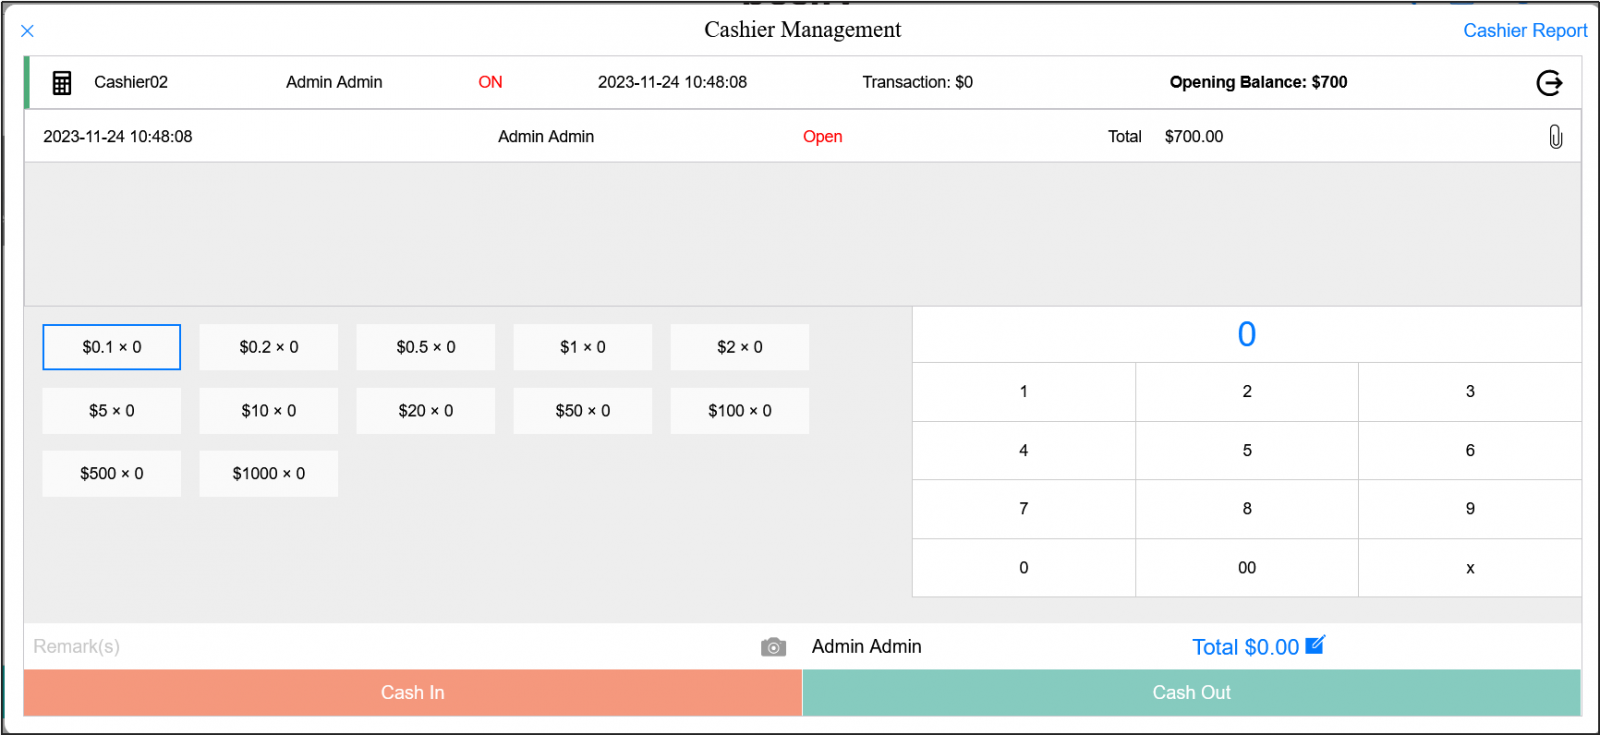1600x735 pixels.
Task: Select the $5 × 0 denomination
Action: (x=112, y=411)
